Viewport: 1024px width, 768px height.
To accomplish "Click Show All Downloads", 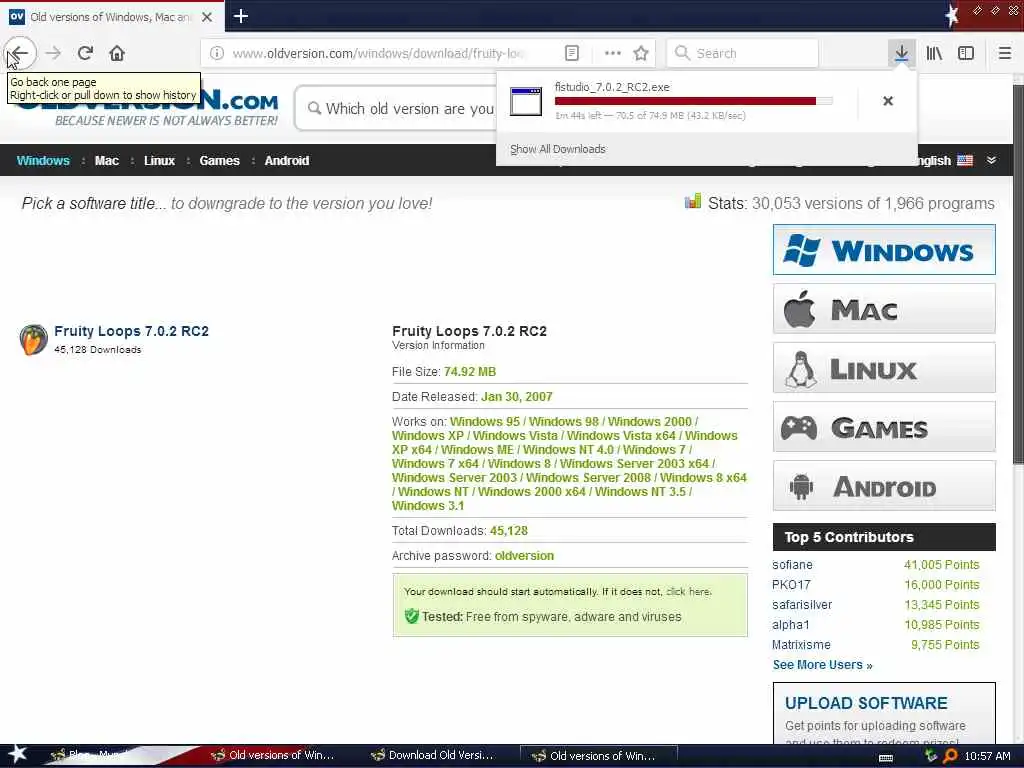I will pyautogui.click(x=557, y=149).
